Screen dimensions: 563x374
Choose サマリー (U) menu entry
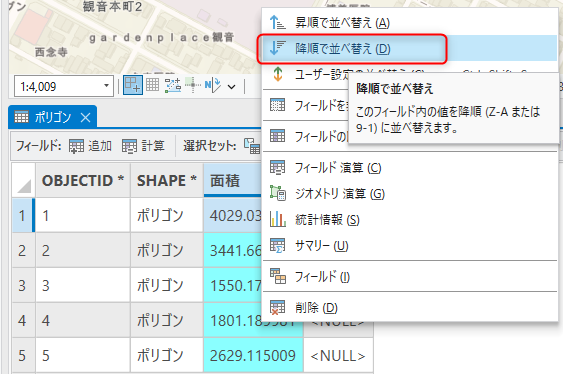tap(410, 246)
